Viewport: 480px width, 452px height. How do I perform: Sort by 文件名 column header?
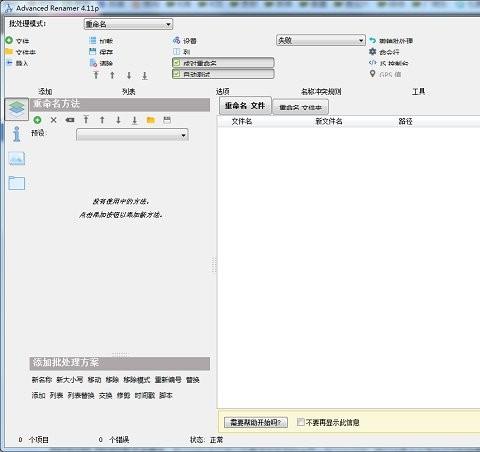[242, 121]
